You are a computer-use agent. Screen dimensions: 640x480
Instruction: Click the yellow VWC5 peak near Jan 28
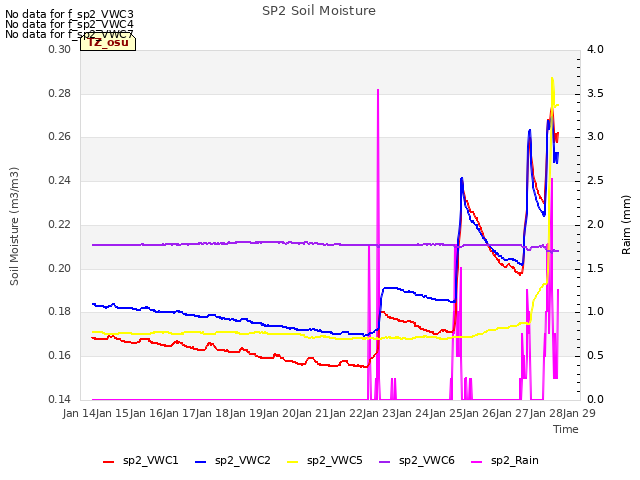point(552,79)
